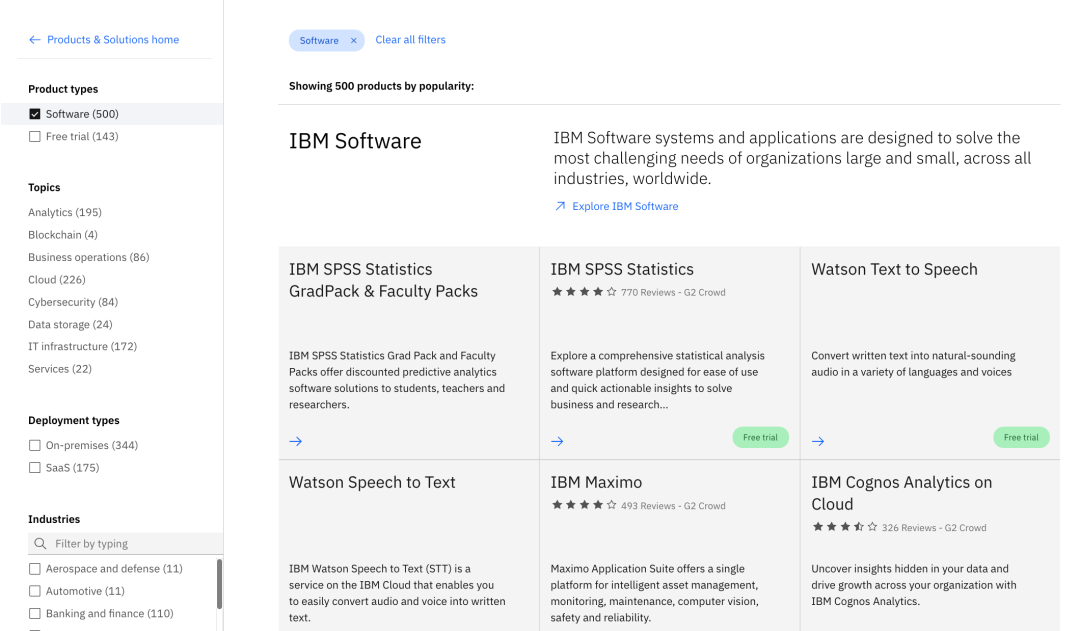Viewport: 1080px width, 631px height.
Task: Click Clear all filters link
Action: click(x=410, y=40)
